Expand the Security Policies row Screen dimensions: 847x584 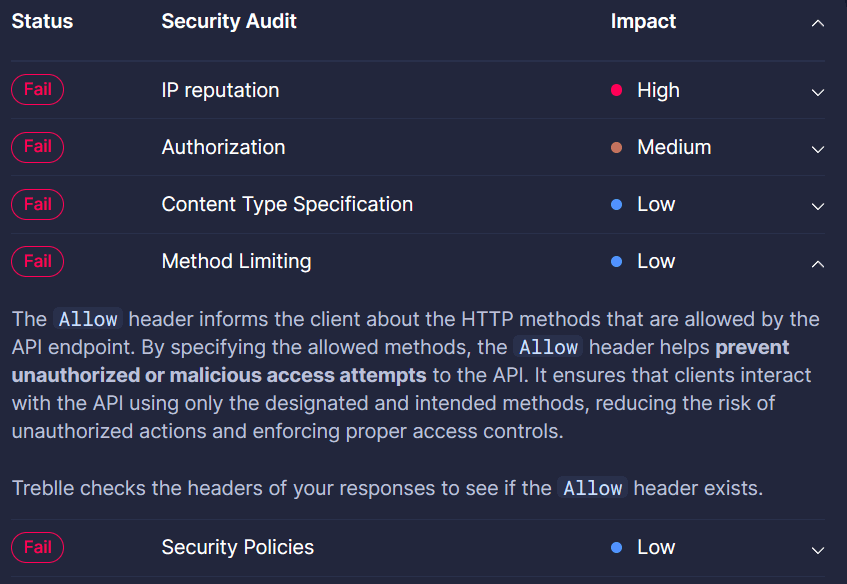pos(817,549)
